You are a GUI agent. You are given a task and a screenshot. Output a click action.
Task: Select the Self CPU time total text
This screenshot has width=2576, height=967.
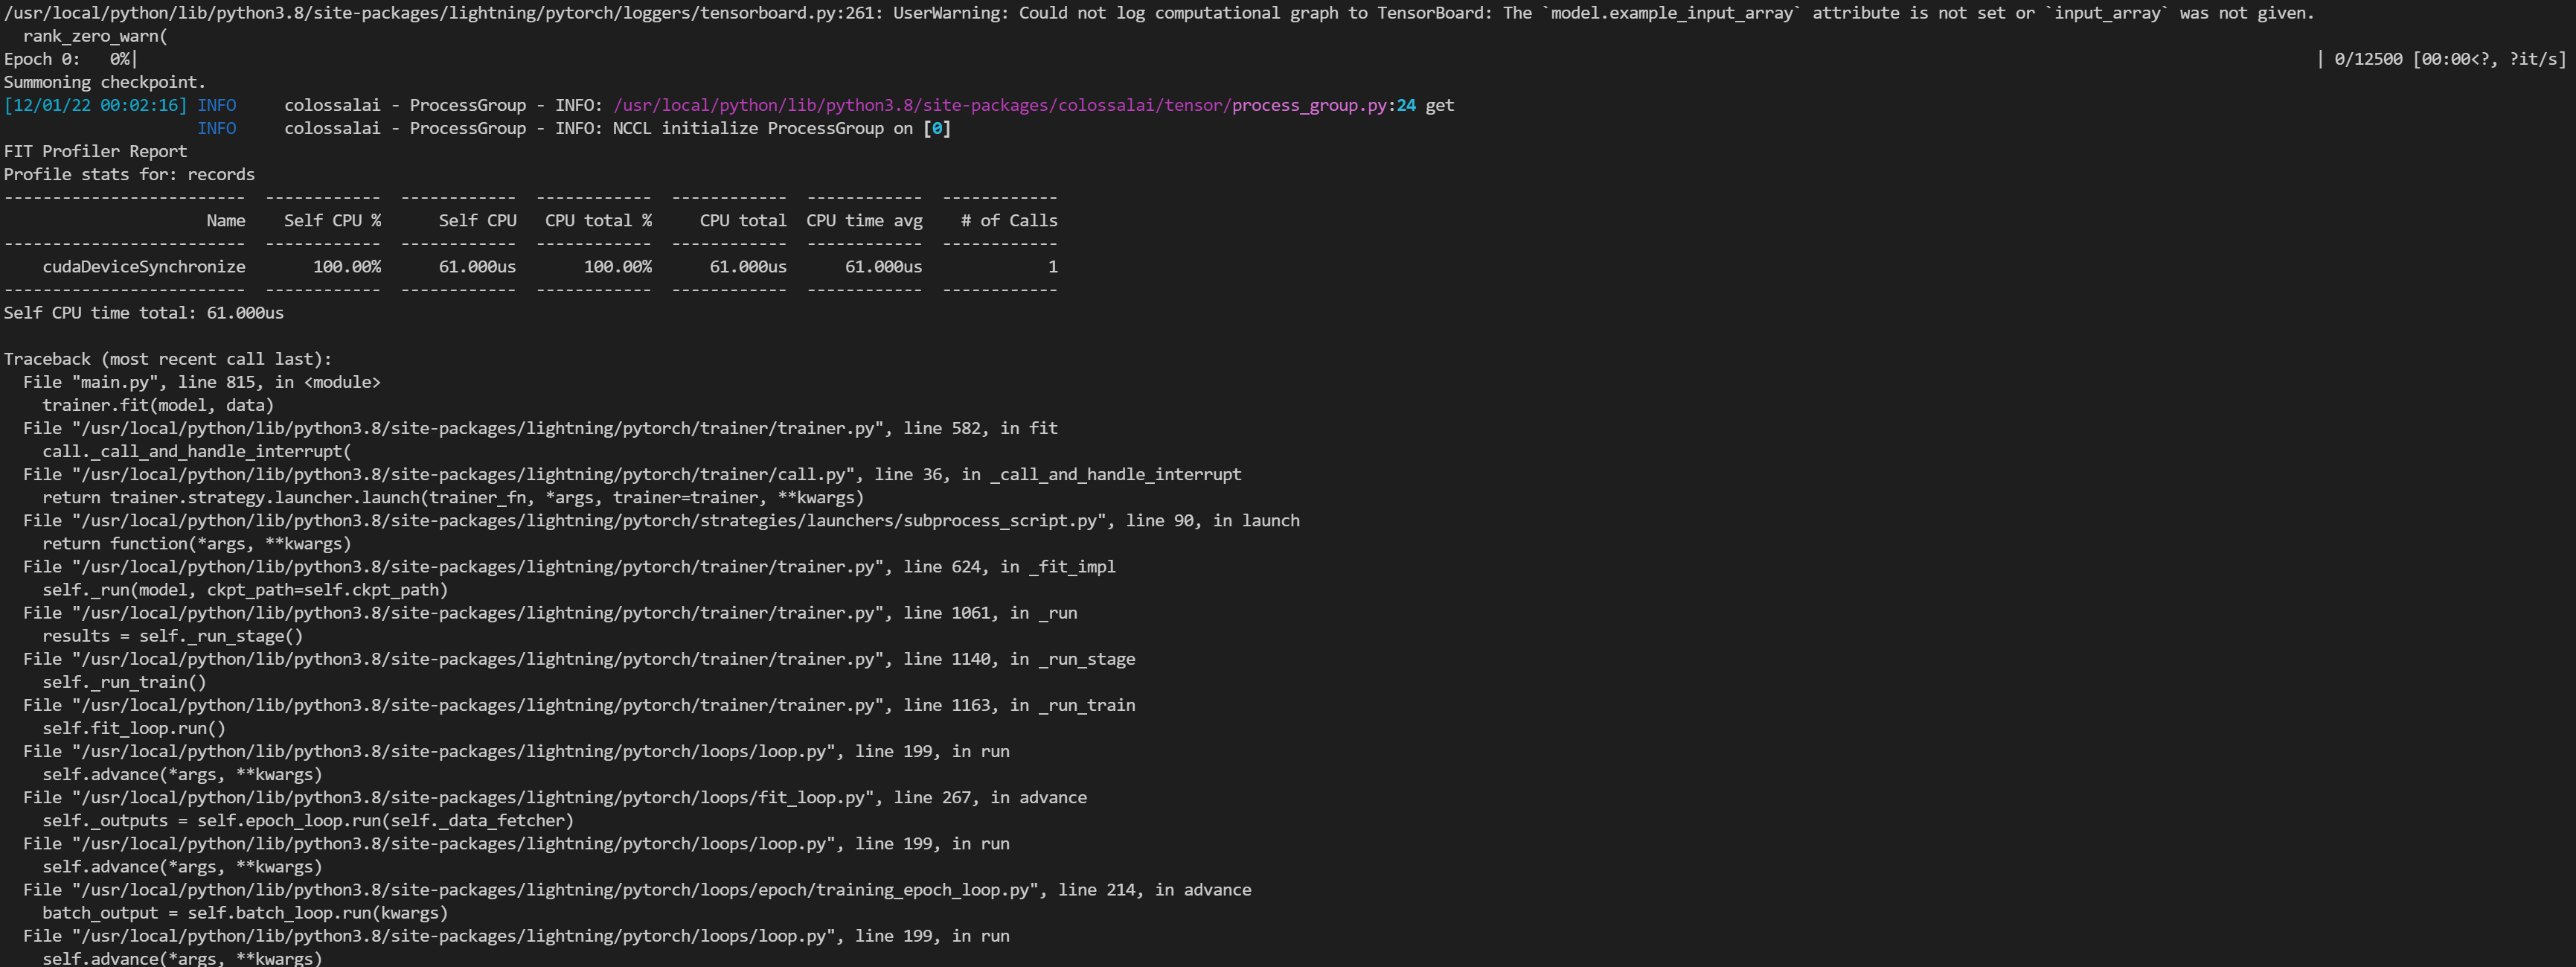tap(144, 313)
